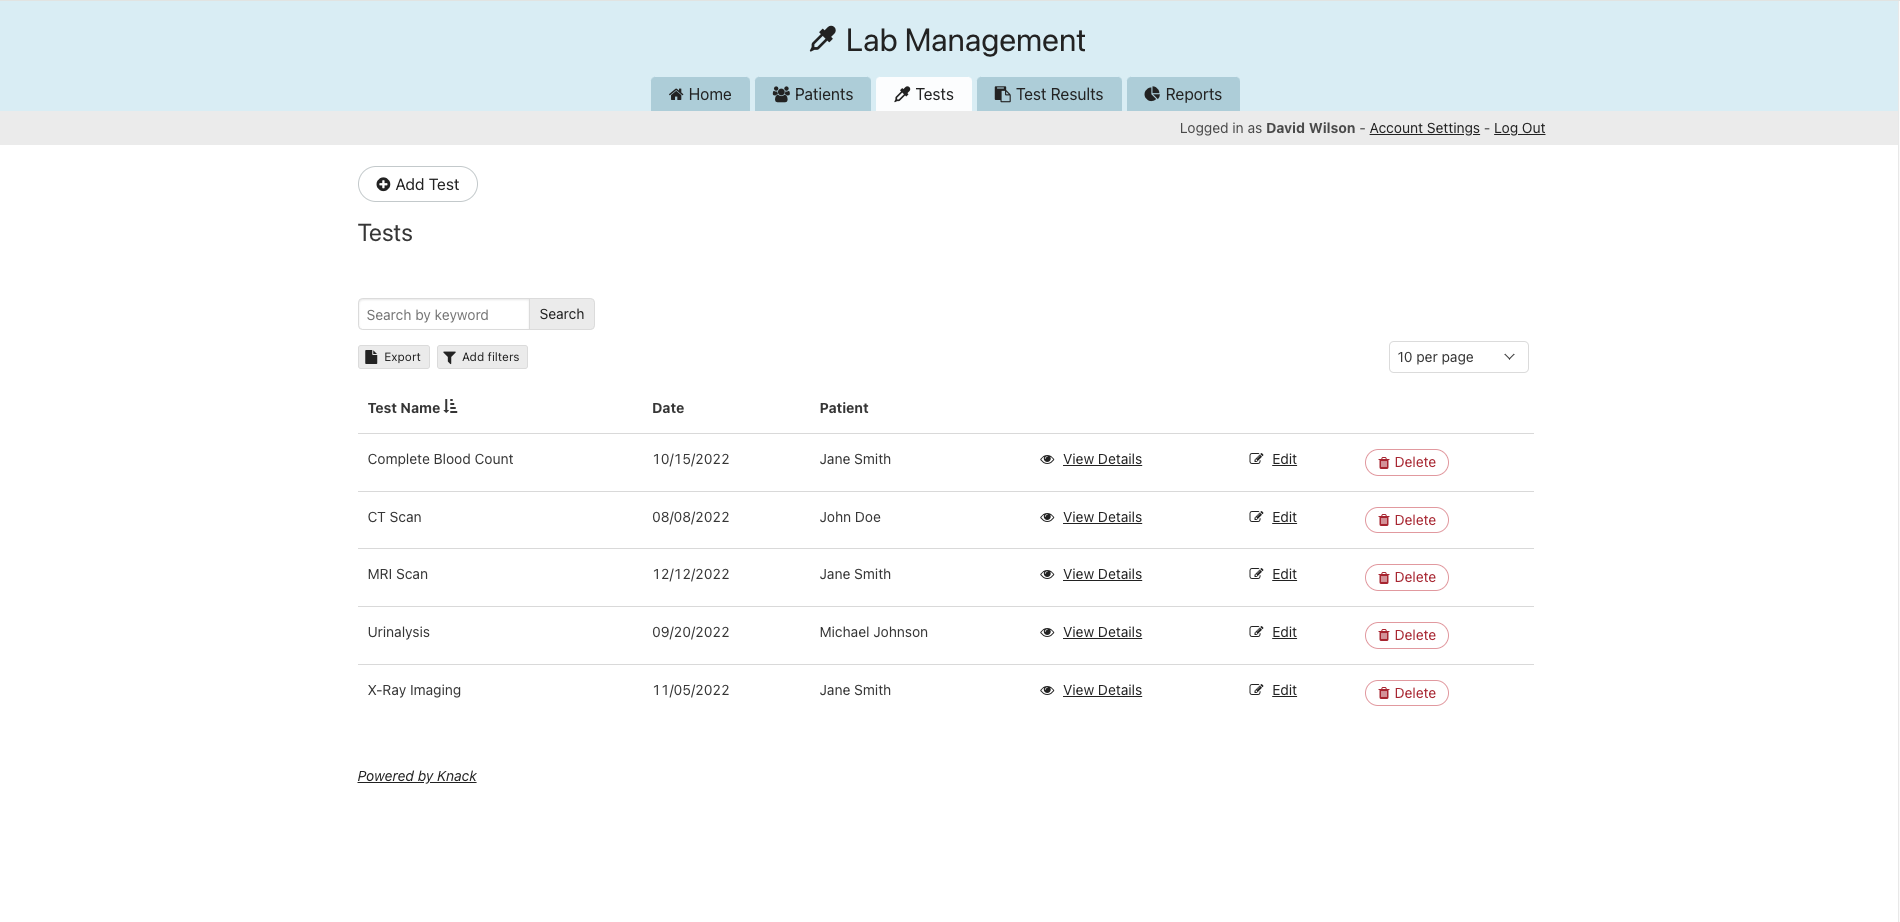Click the sort icon beside Test Name

[x=450, y=407]
